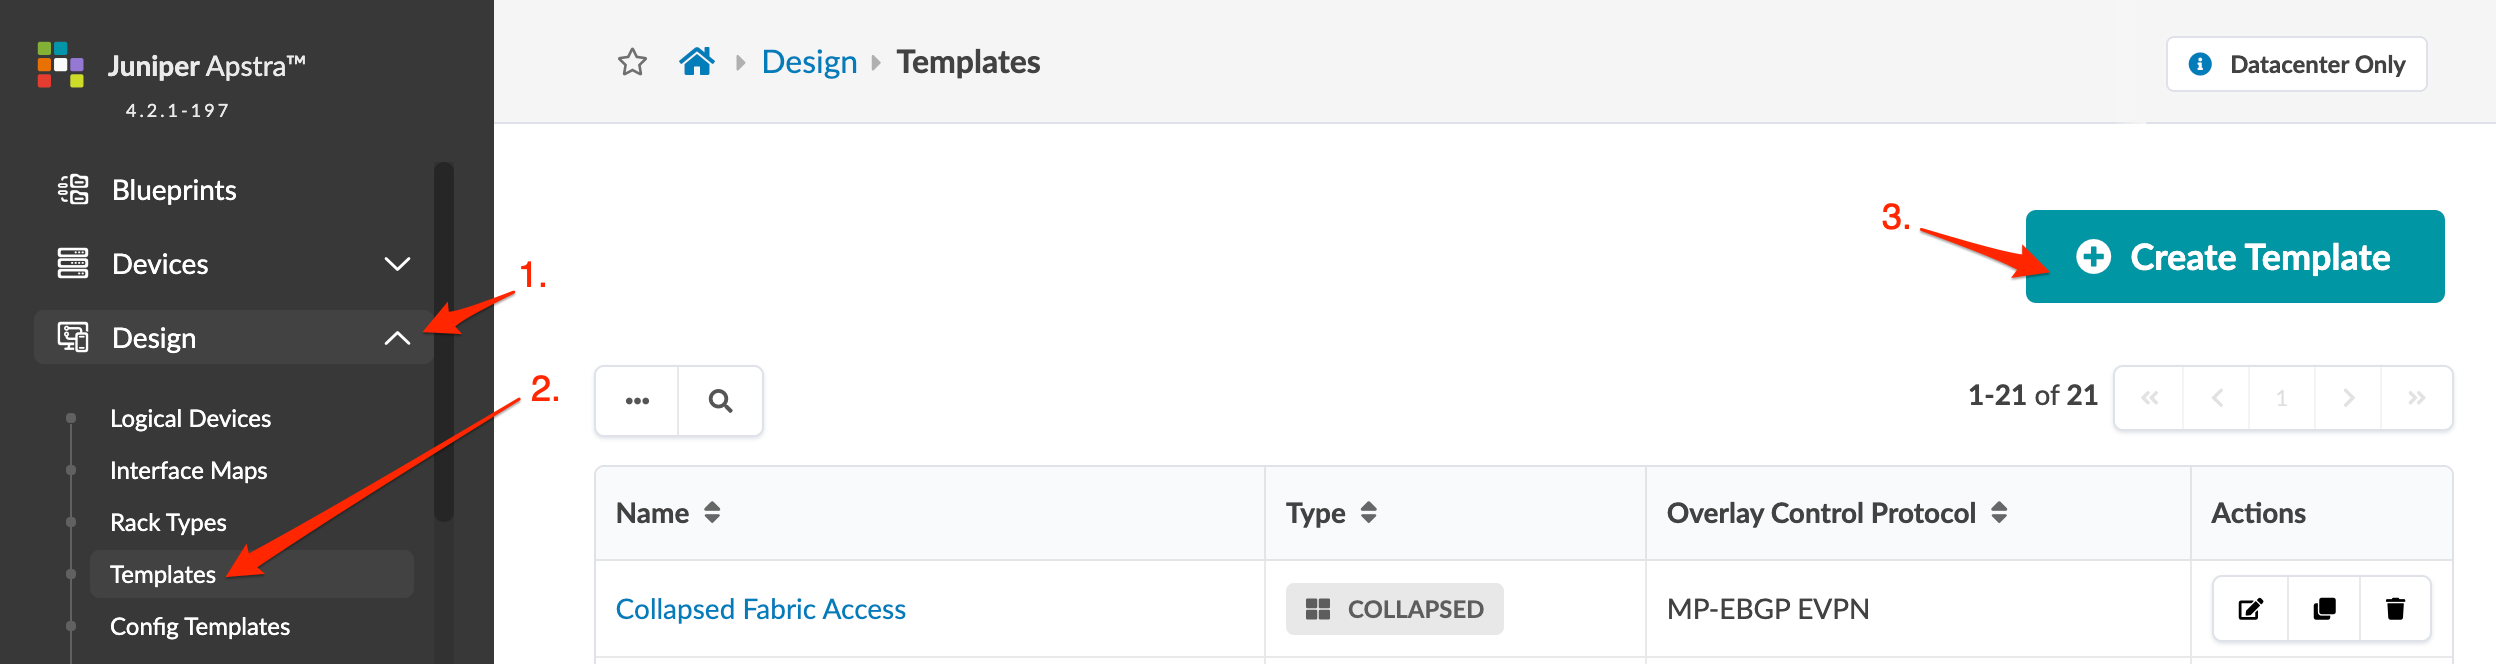This screenshot has width=2496, height=664.
Task: Open the Collapsed Fabric Access link
Action: pos(760,609)
